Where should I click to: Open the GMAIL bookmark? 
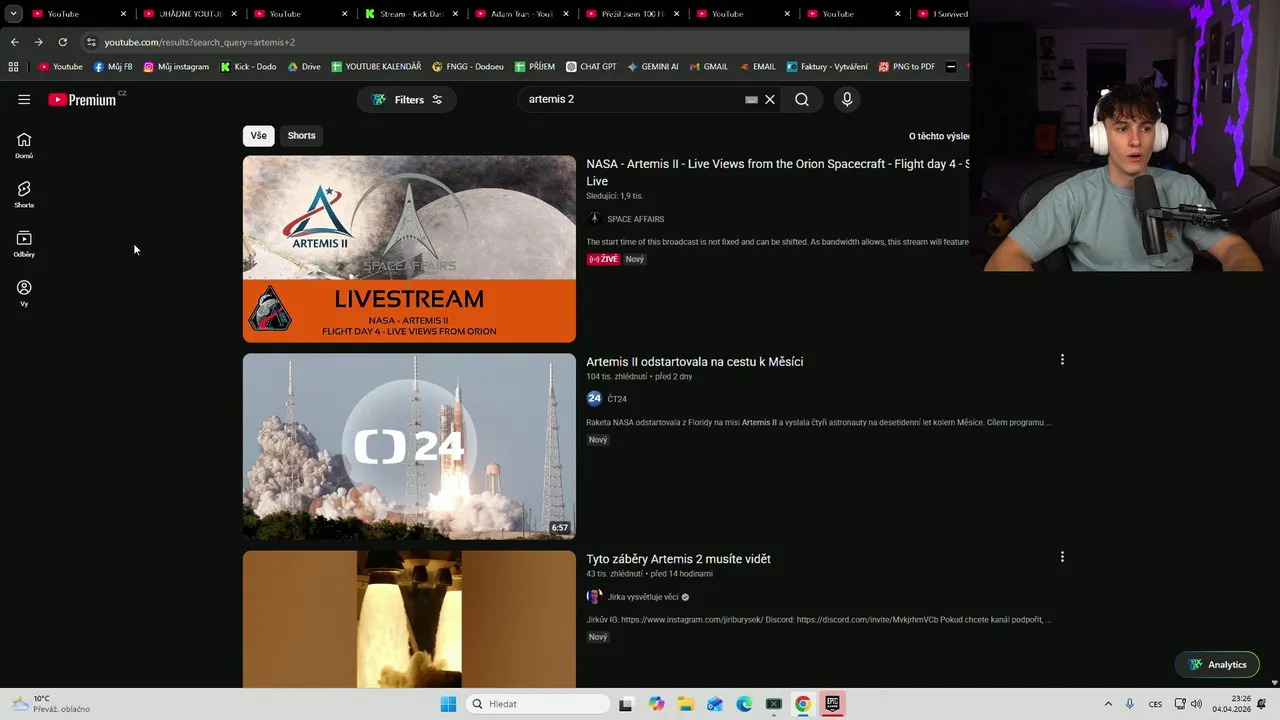tap(708, 67)
